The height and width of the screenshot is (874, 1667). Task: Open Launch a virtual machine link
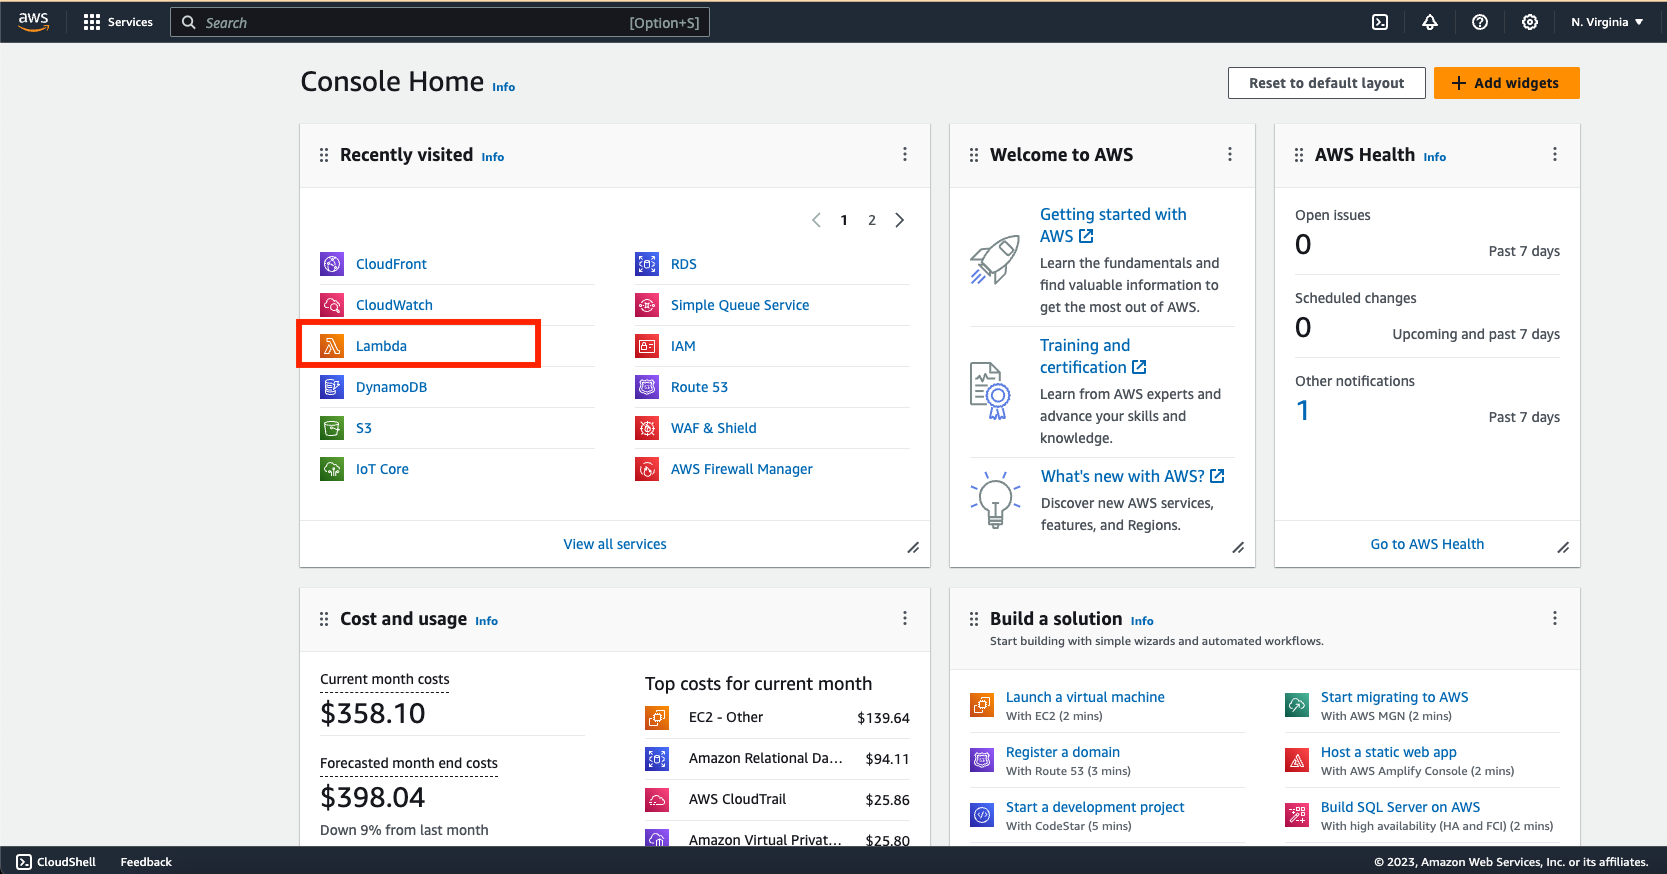click(1085, 697)
